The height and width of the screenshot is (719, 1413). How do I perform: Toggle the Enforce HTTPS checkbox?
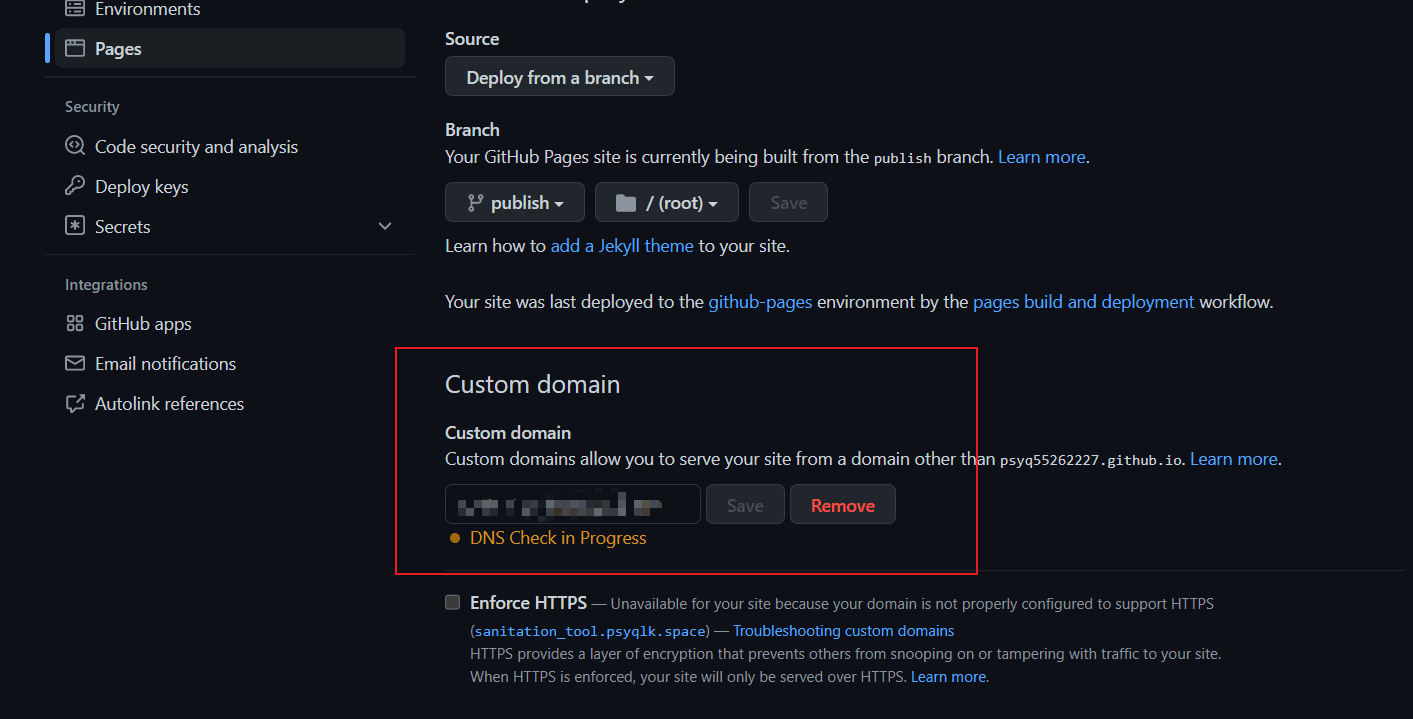pyautogui.click(x=453, y=602)
